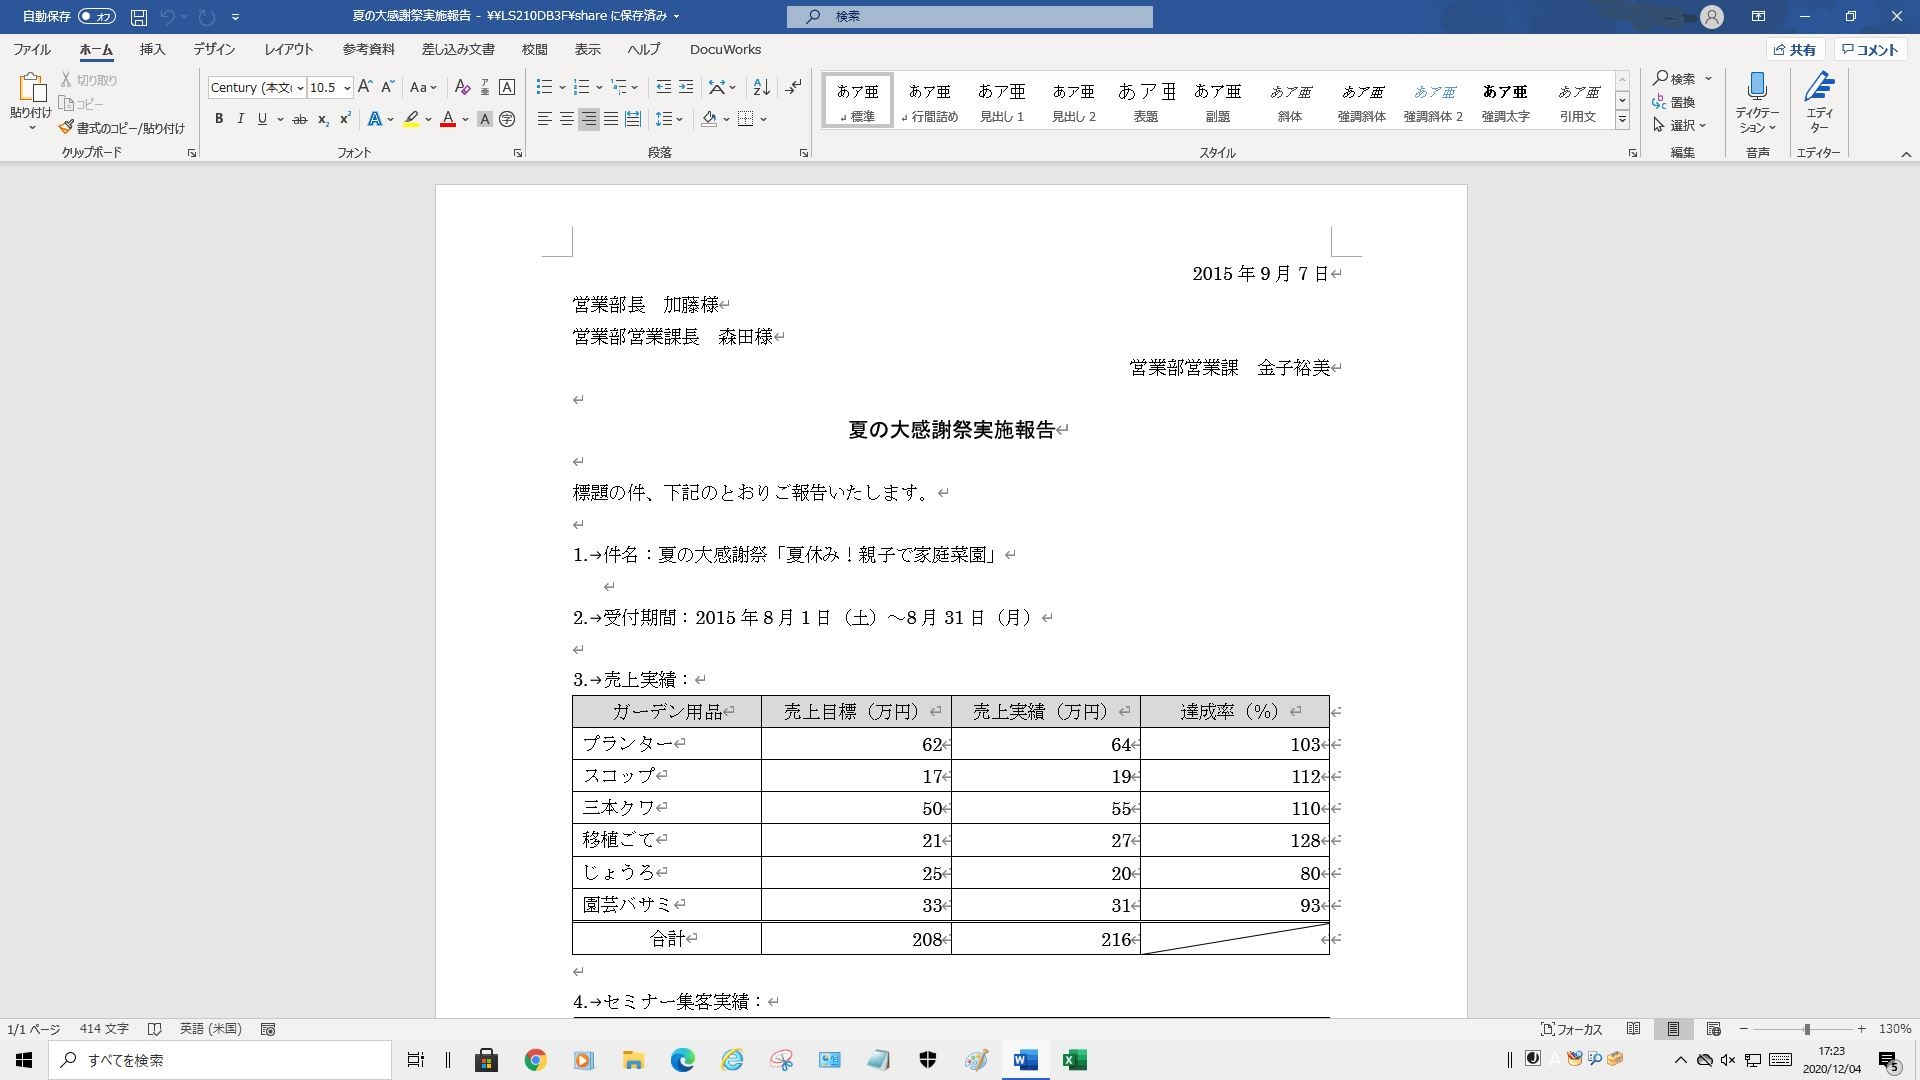
Task: Clear all formatting icon
Action: coord(462,87)
